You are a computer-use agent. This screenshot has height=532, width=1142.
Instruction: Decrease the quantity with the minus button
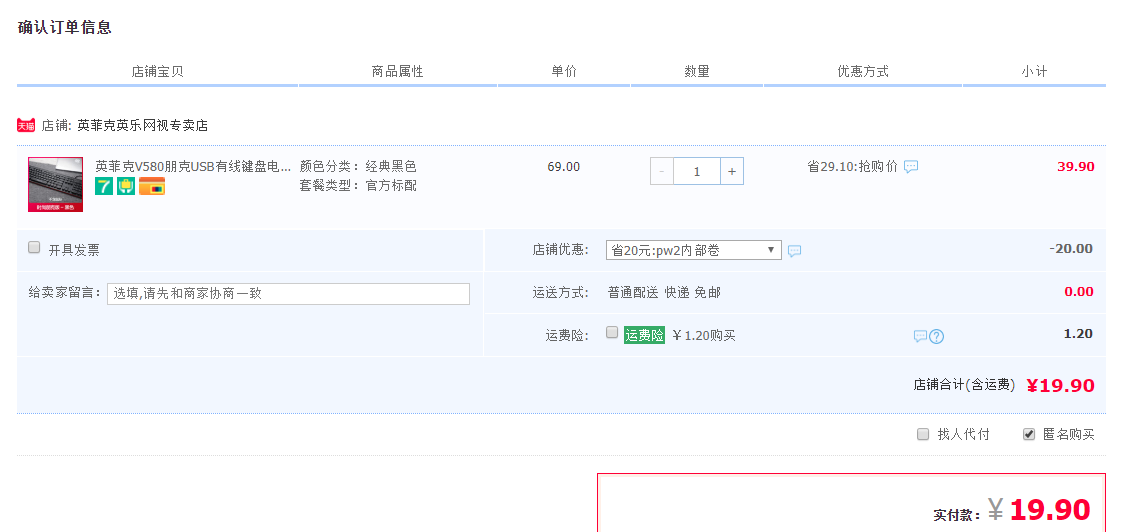tap(661, 171)
